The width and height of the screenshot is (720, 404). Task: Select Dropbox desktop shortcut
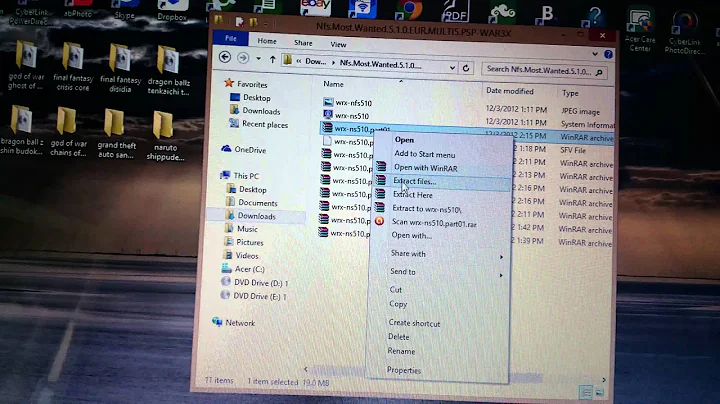click(x=172, y=11)
